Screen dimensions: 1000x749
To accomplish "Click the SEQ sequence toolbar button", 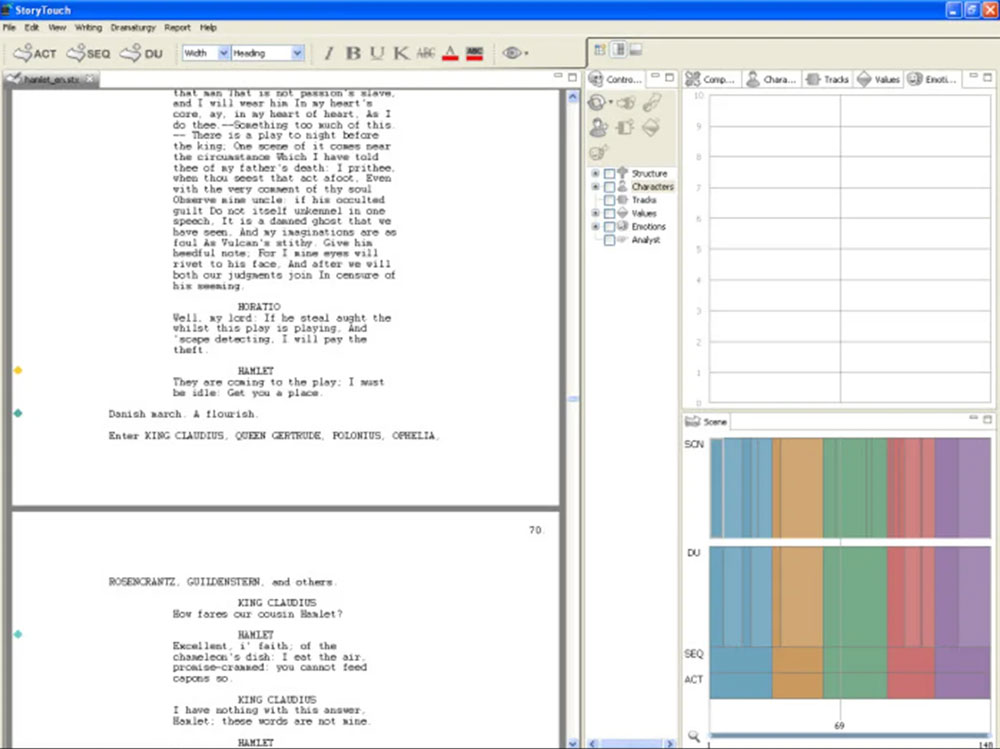I will pyautogui.click(x=89, y=53).
